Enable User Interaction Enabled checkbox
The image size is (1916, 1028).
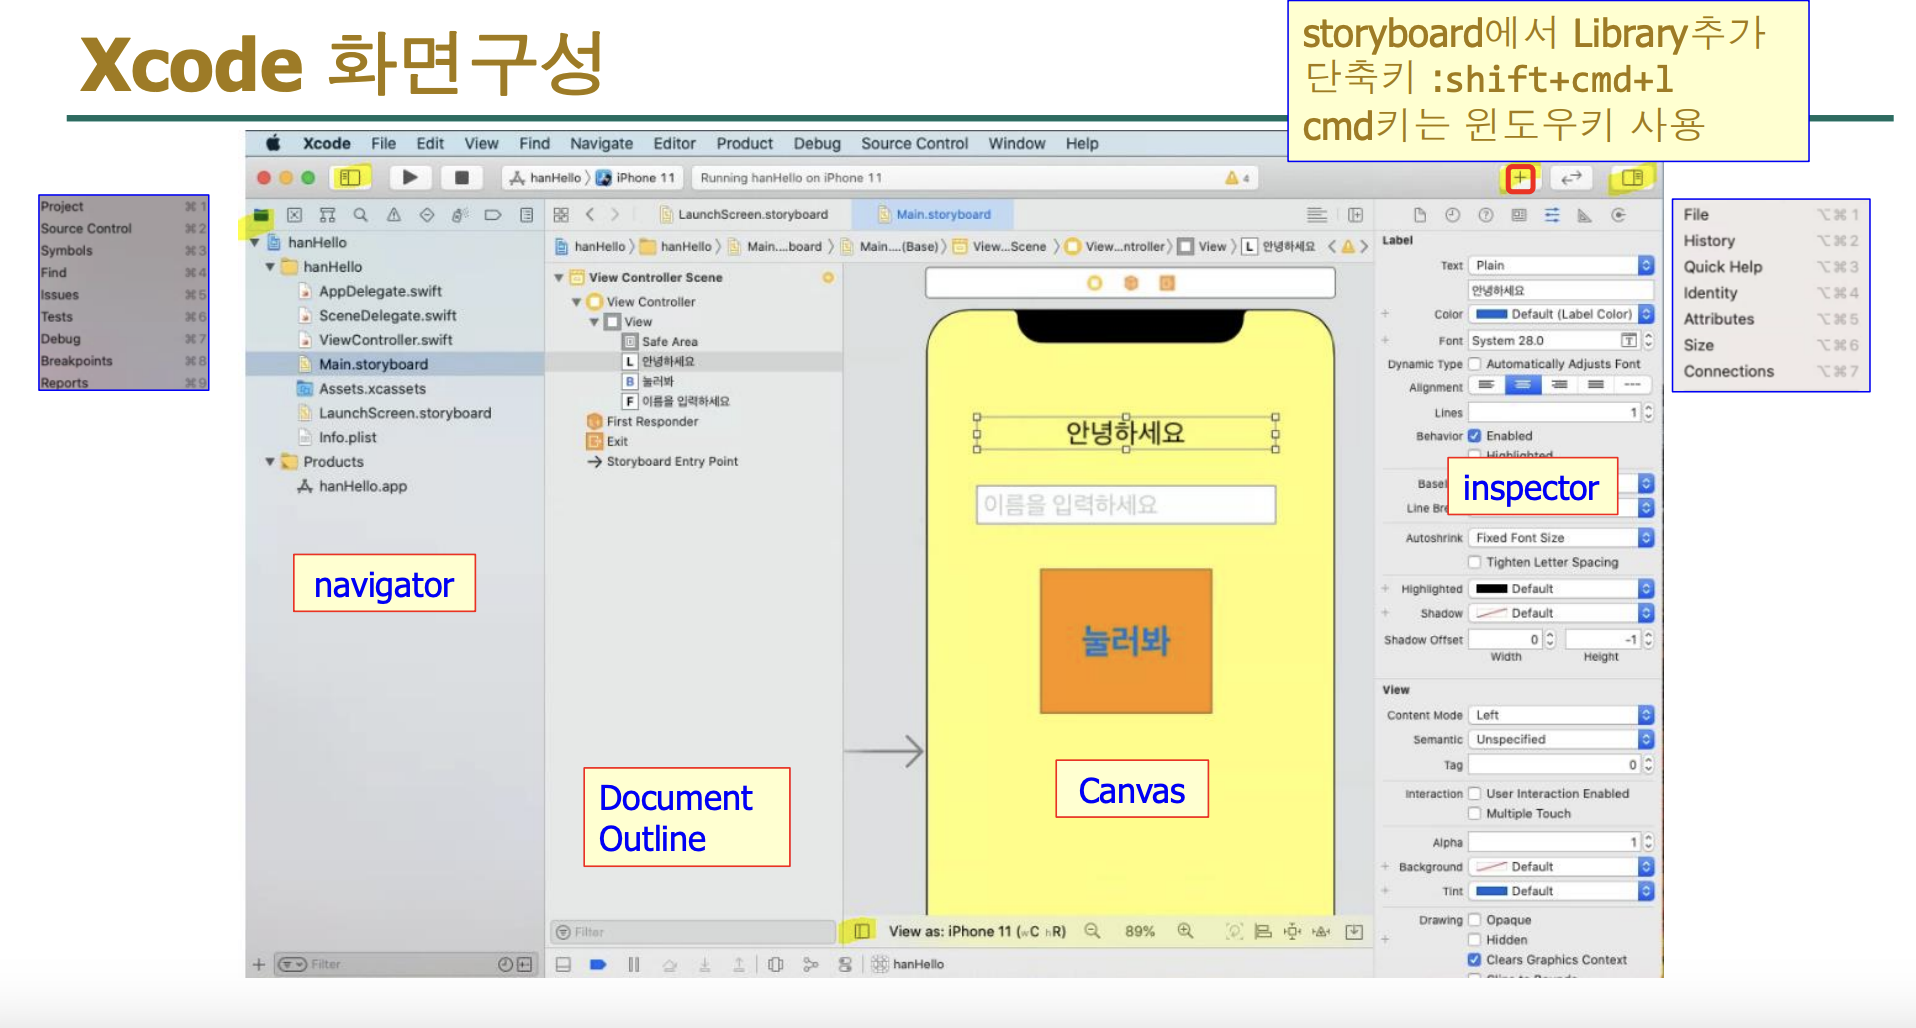pos(1474,794)
